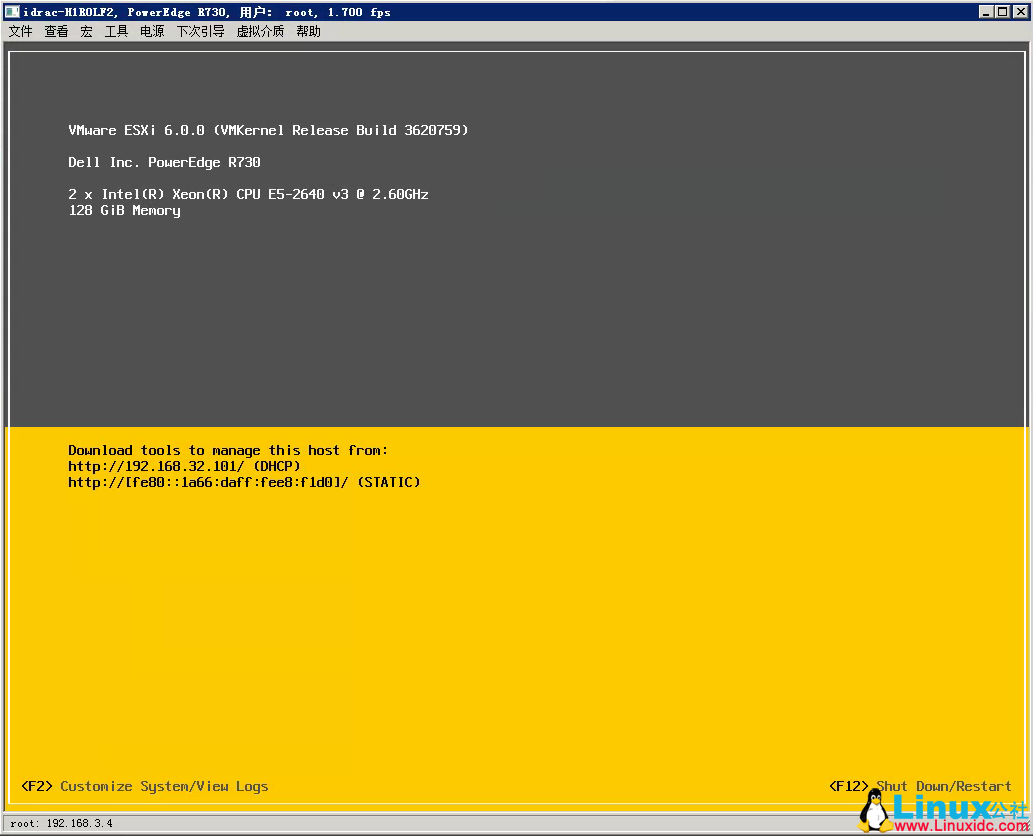Click the idrac-H1ROLF2 title bar text
The width and height of the screenshot is (1033, 836).
pos(207,12)
